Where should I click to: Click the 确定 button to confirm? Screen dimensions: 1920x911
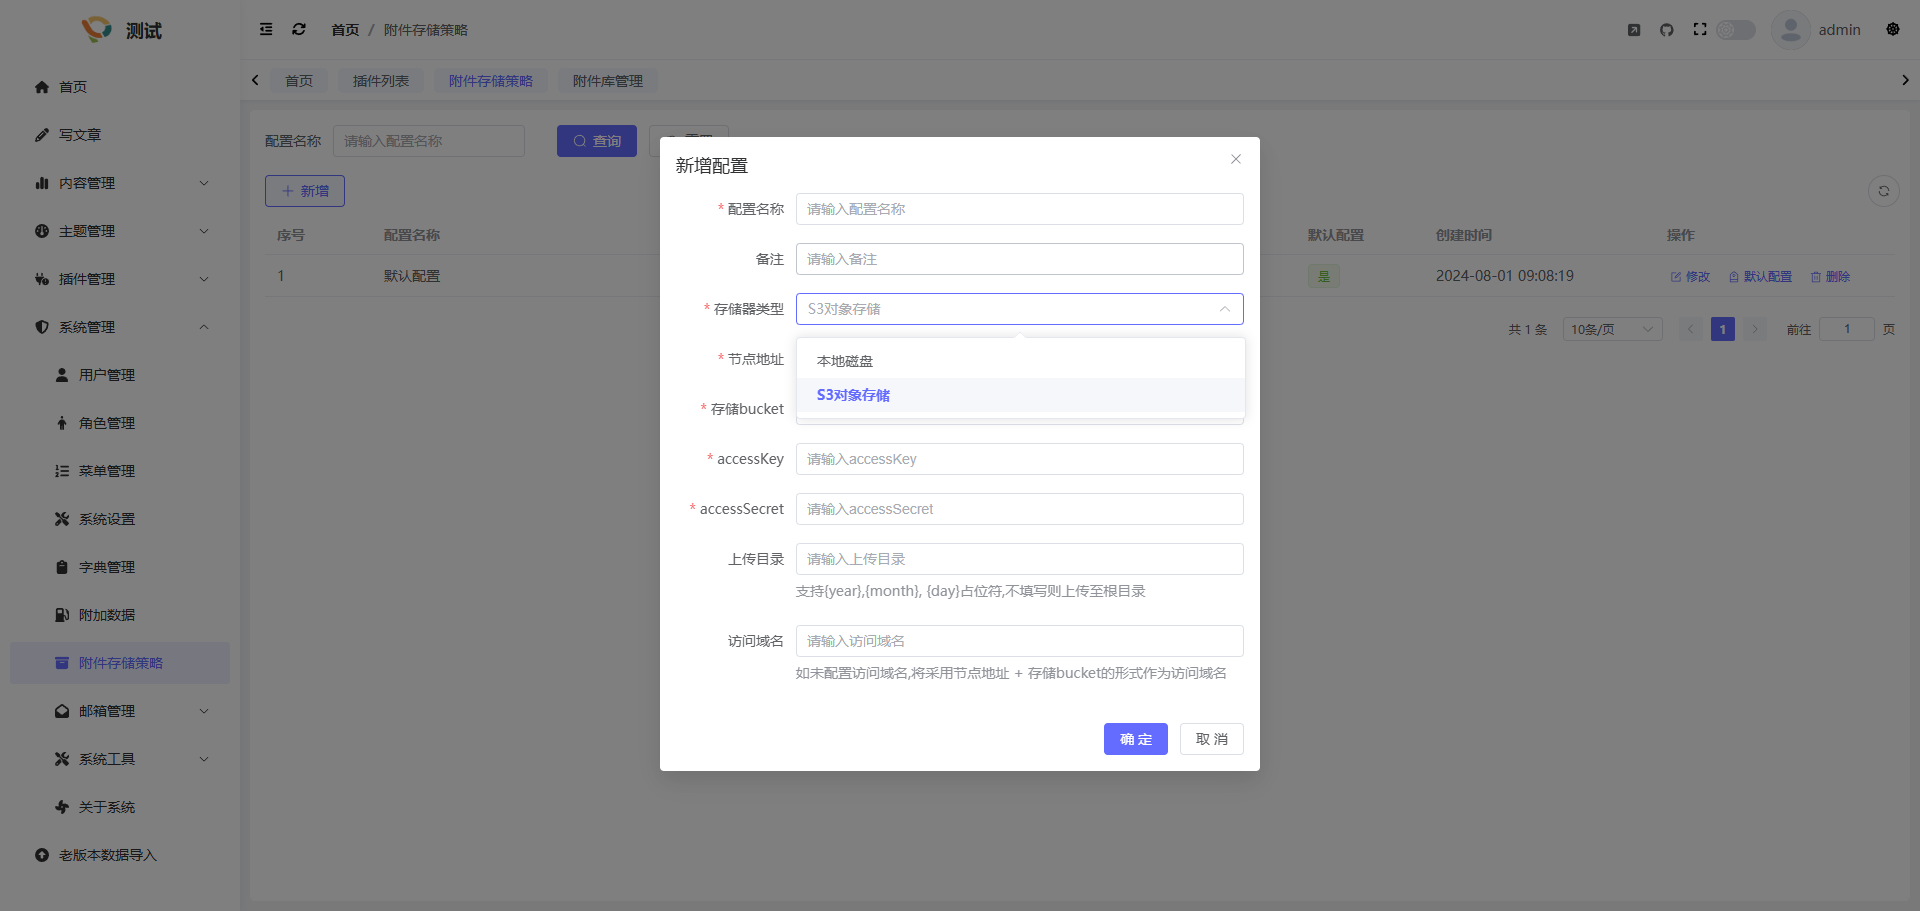pyautogui.click(x=1135, y=739)
